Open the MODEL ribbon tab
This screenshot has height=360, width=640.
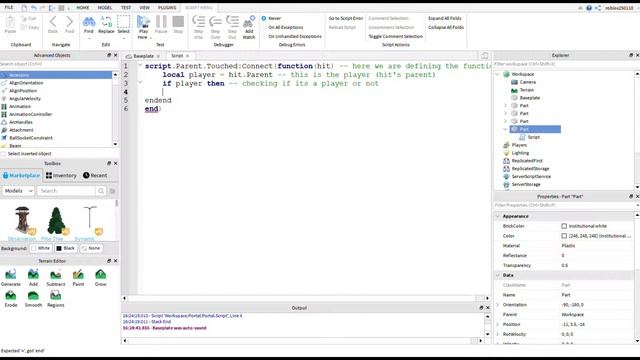(x=104, y=8)
